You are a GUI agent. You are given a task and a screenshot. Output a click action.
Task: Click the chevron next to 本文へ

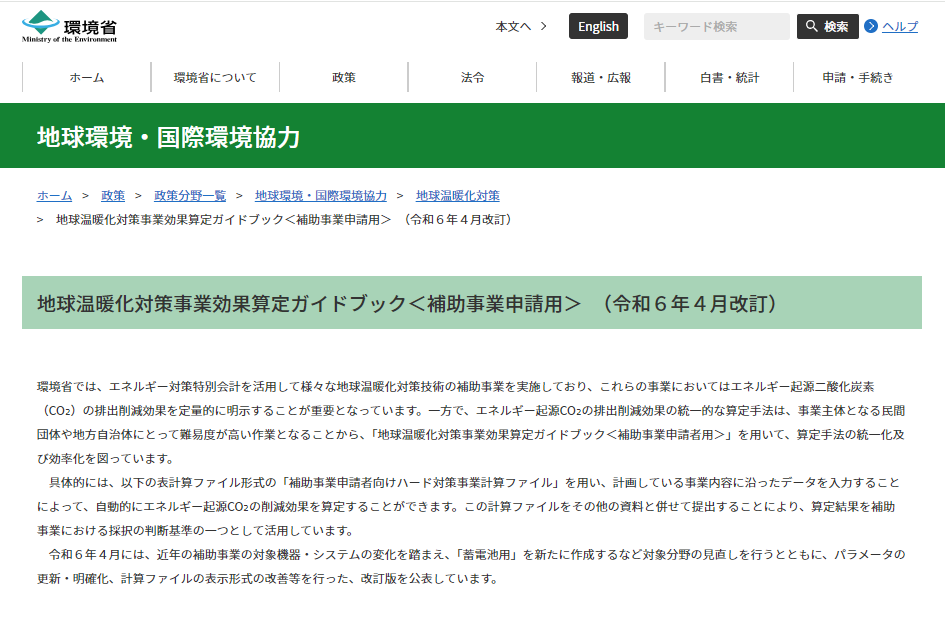point(545,28)
